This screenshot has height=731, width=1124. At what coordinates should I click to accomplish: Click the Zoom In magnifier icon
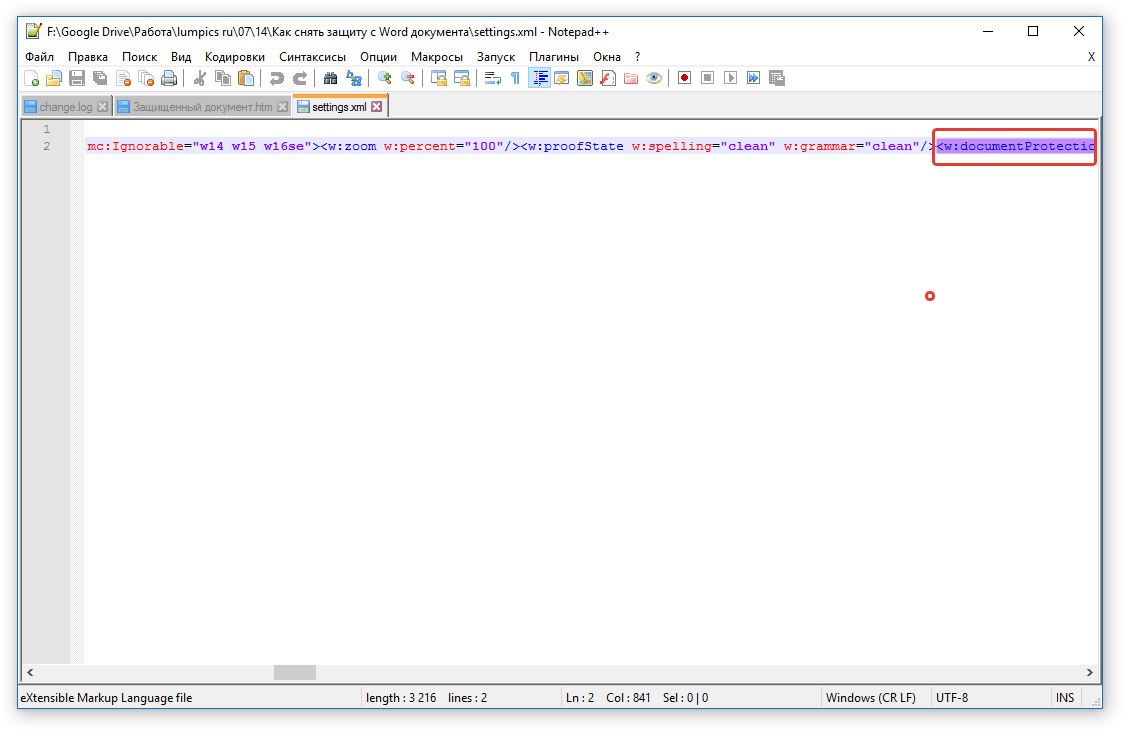coord(384,78)
